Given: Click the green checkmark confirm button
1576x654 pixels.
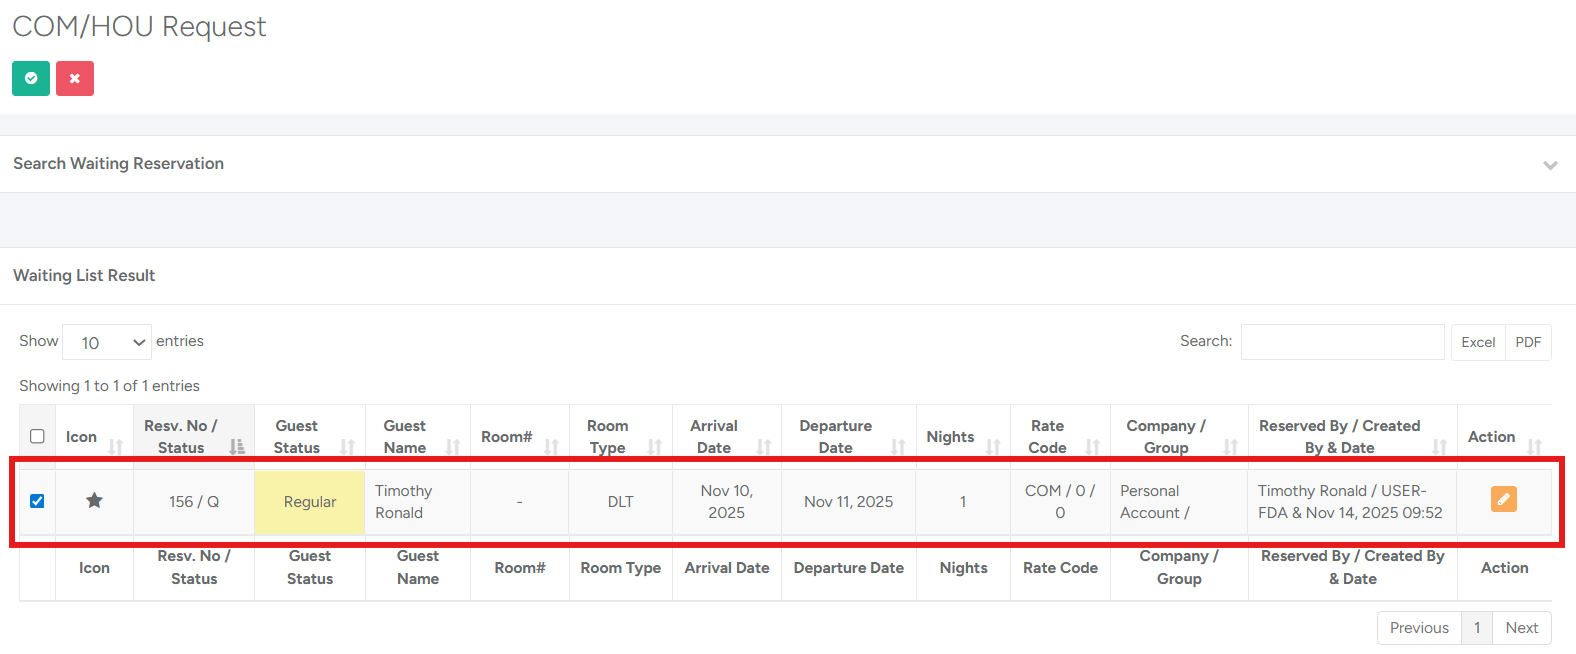Looking at the screenshot, I should tap(31, 78).
